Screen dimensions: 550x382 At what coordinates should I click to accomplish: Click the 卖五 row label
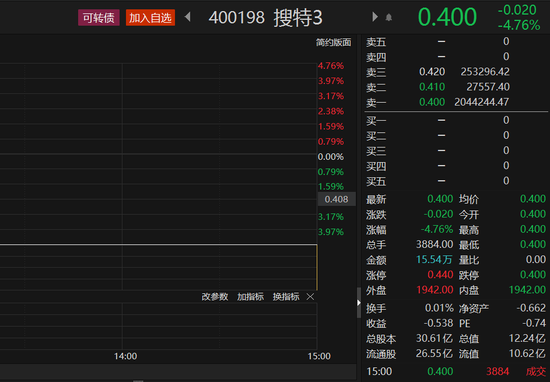click(x=376, y=42)
